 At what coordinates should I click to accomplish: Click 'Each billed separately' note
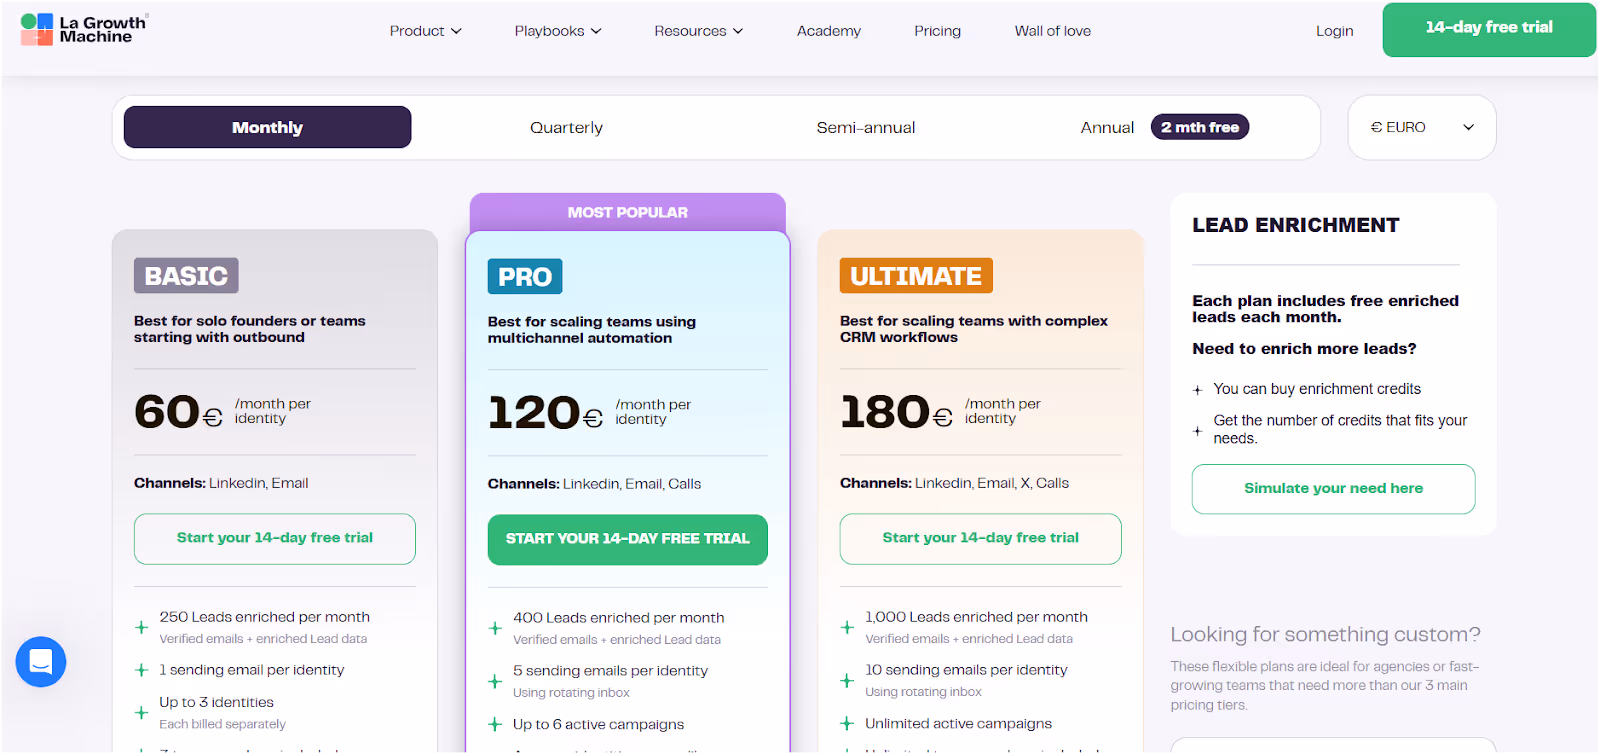click(222, 724)
